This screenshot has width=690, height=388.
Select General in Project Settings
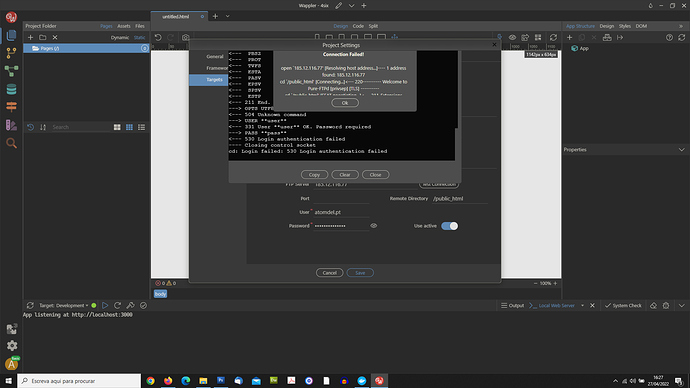coord(215,56)
